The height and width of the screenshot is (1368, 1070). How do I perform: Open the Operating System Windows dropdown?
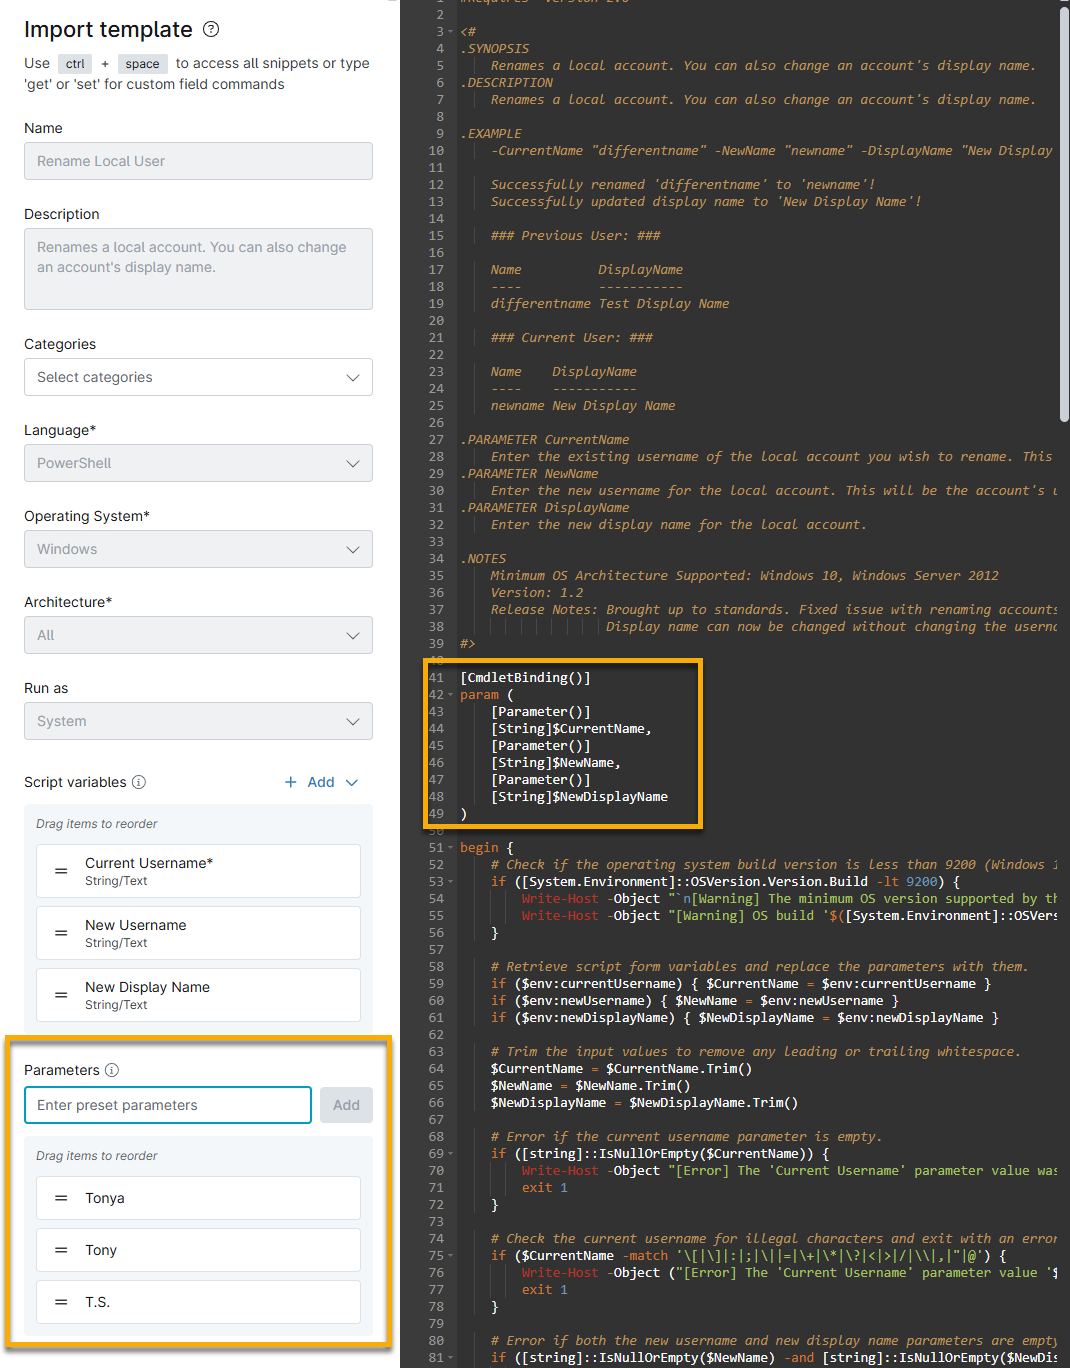click(198, 549)
